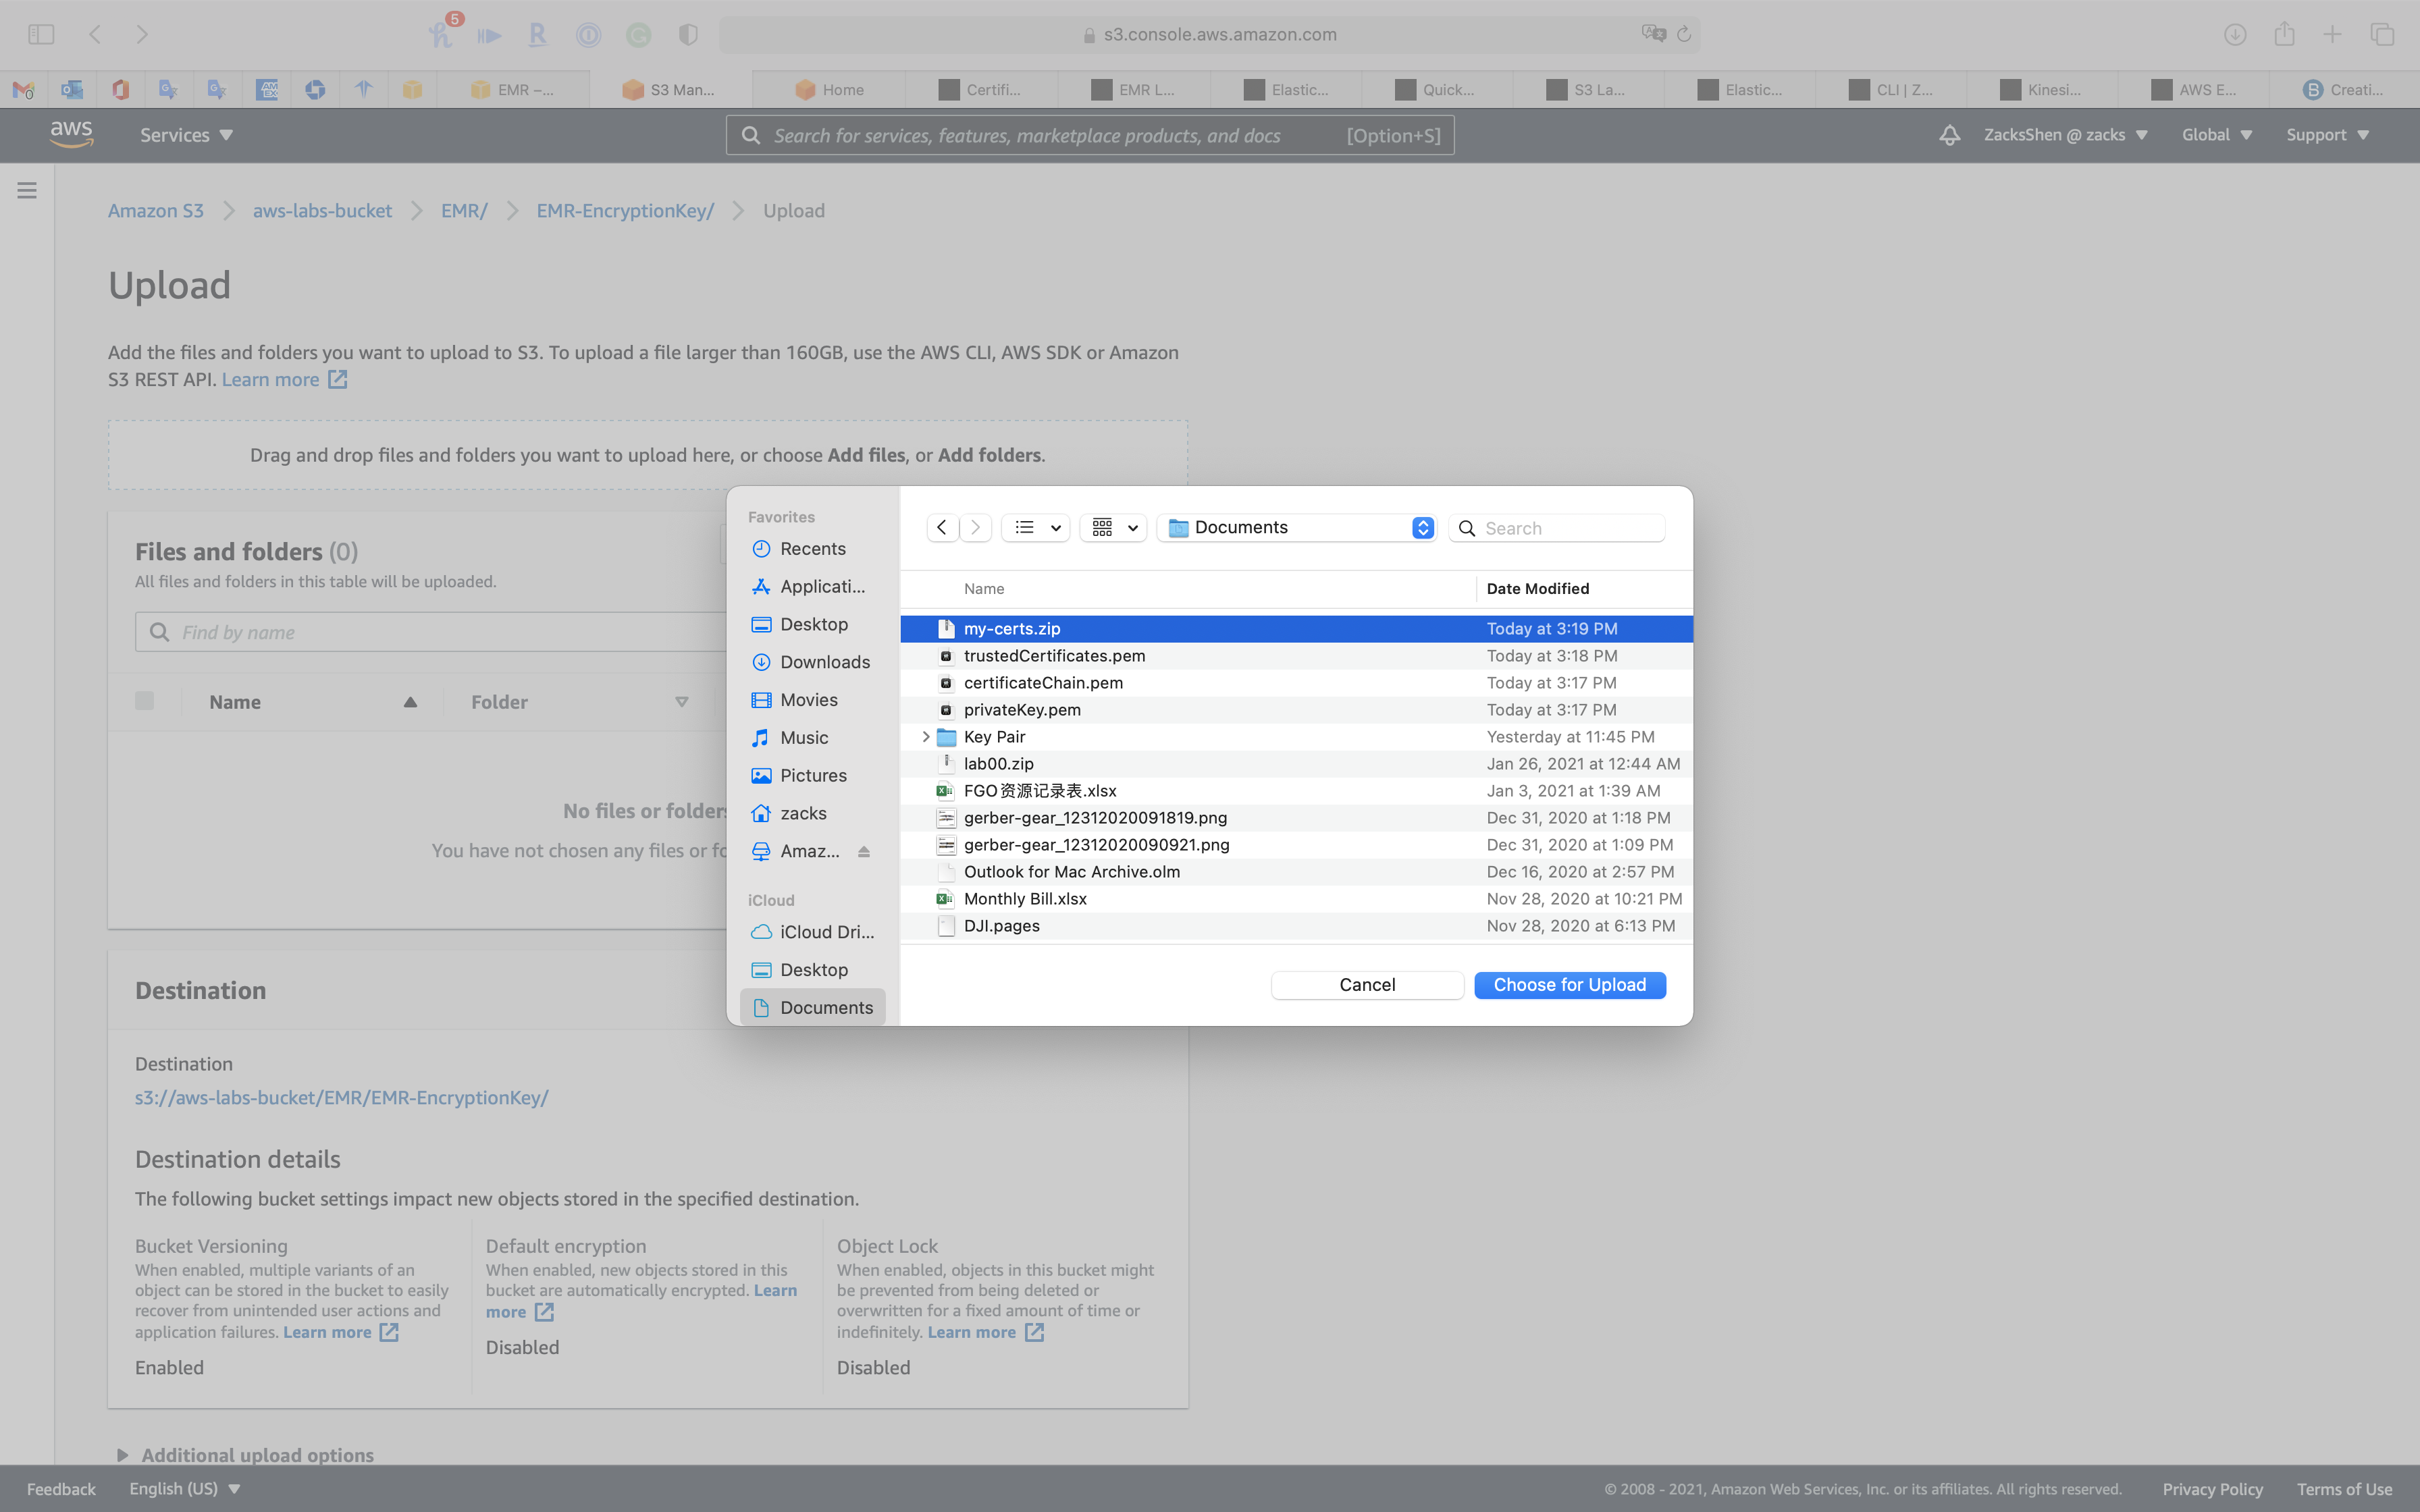2420x1512 pixels.
Task: Open the Services dropdown menu
Action: point(186,135)
